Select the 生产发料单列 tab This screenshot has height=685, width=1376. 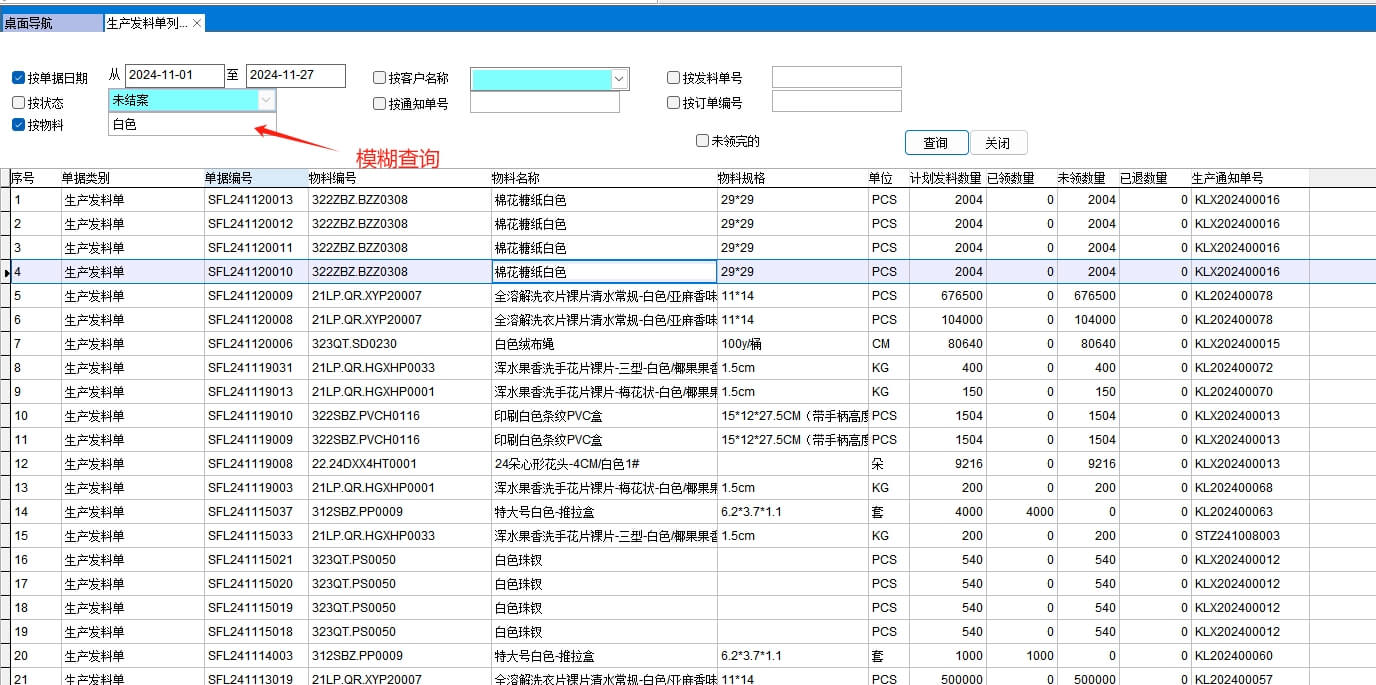146,23
